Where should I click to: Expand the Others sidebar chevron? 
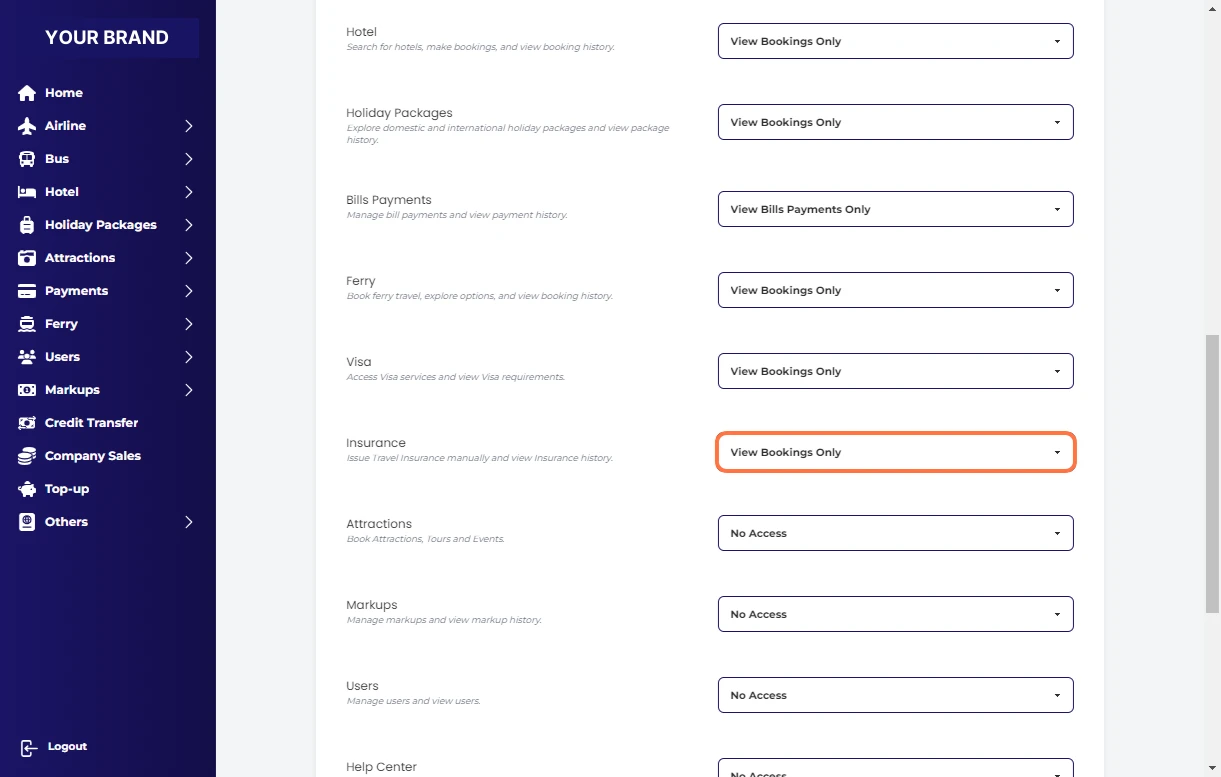[x=188, y=522]
